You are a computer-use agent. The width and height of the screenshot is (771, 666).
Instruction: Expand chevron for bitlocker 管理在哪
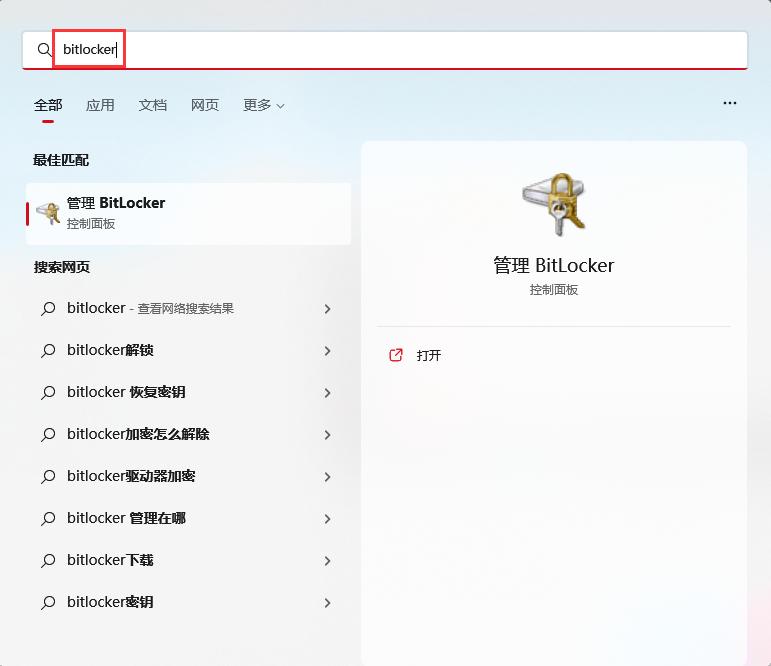[327, 519]
